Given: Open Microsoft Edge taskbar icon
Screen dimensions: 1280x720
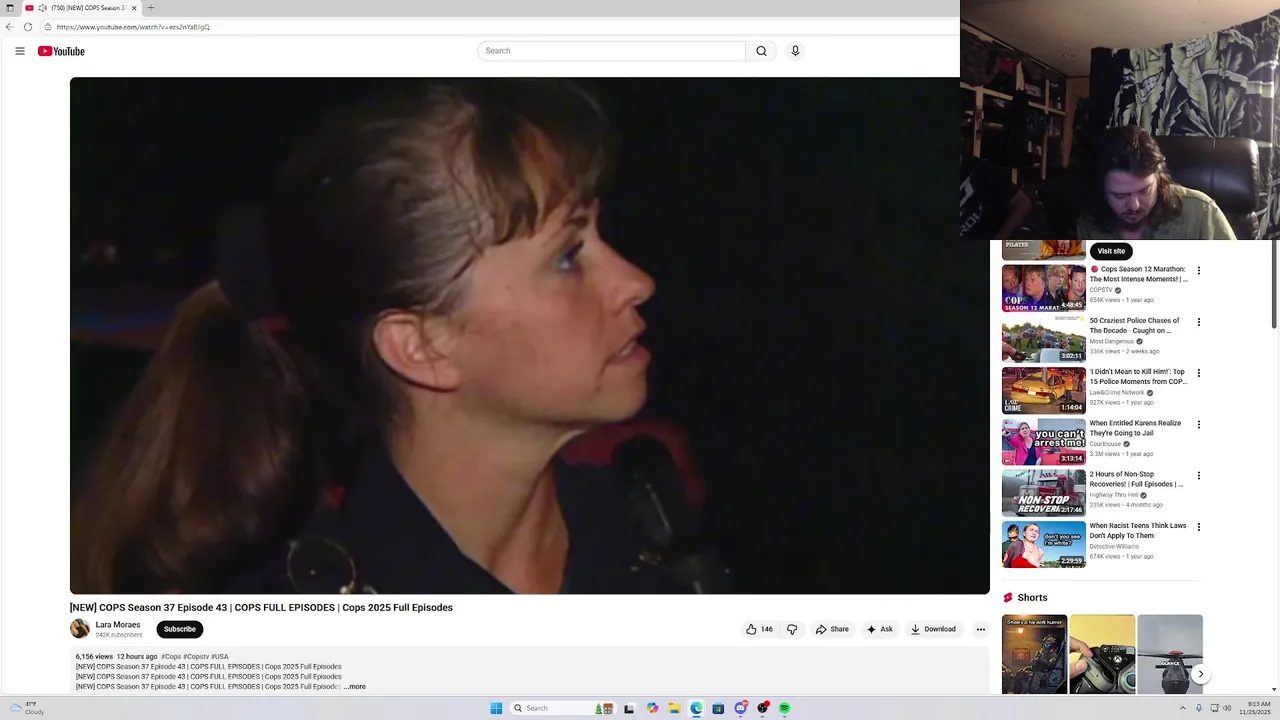Looking at the screenshot, I should click(696, 708).
